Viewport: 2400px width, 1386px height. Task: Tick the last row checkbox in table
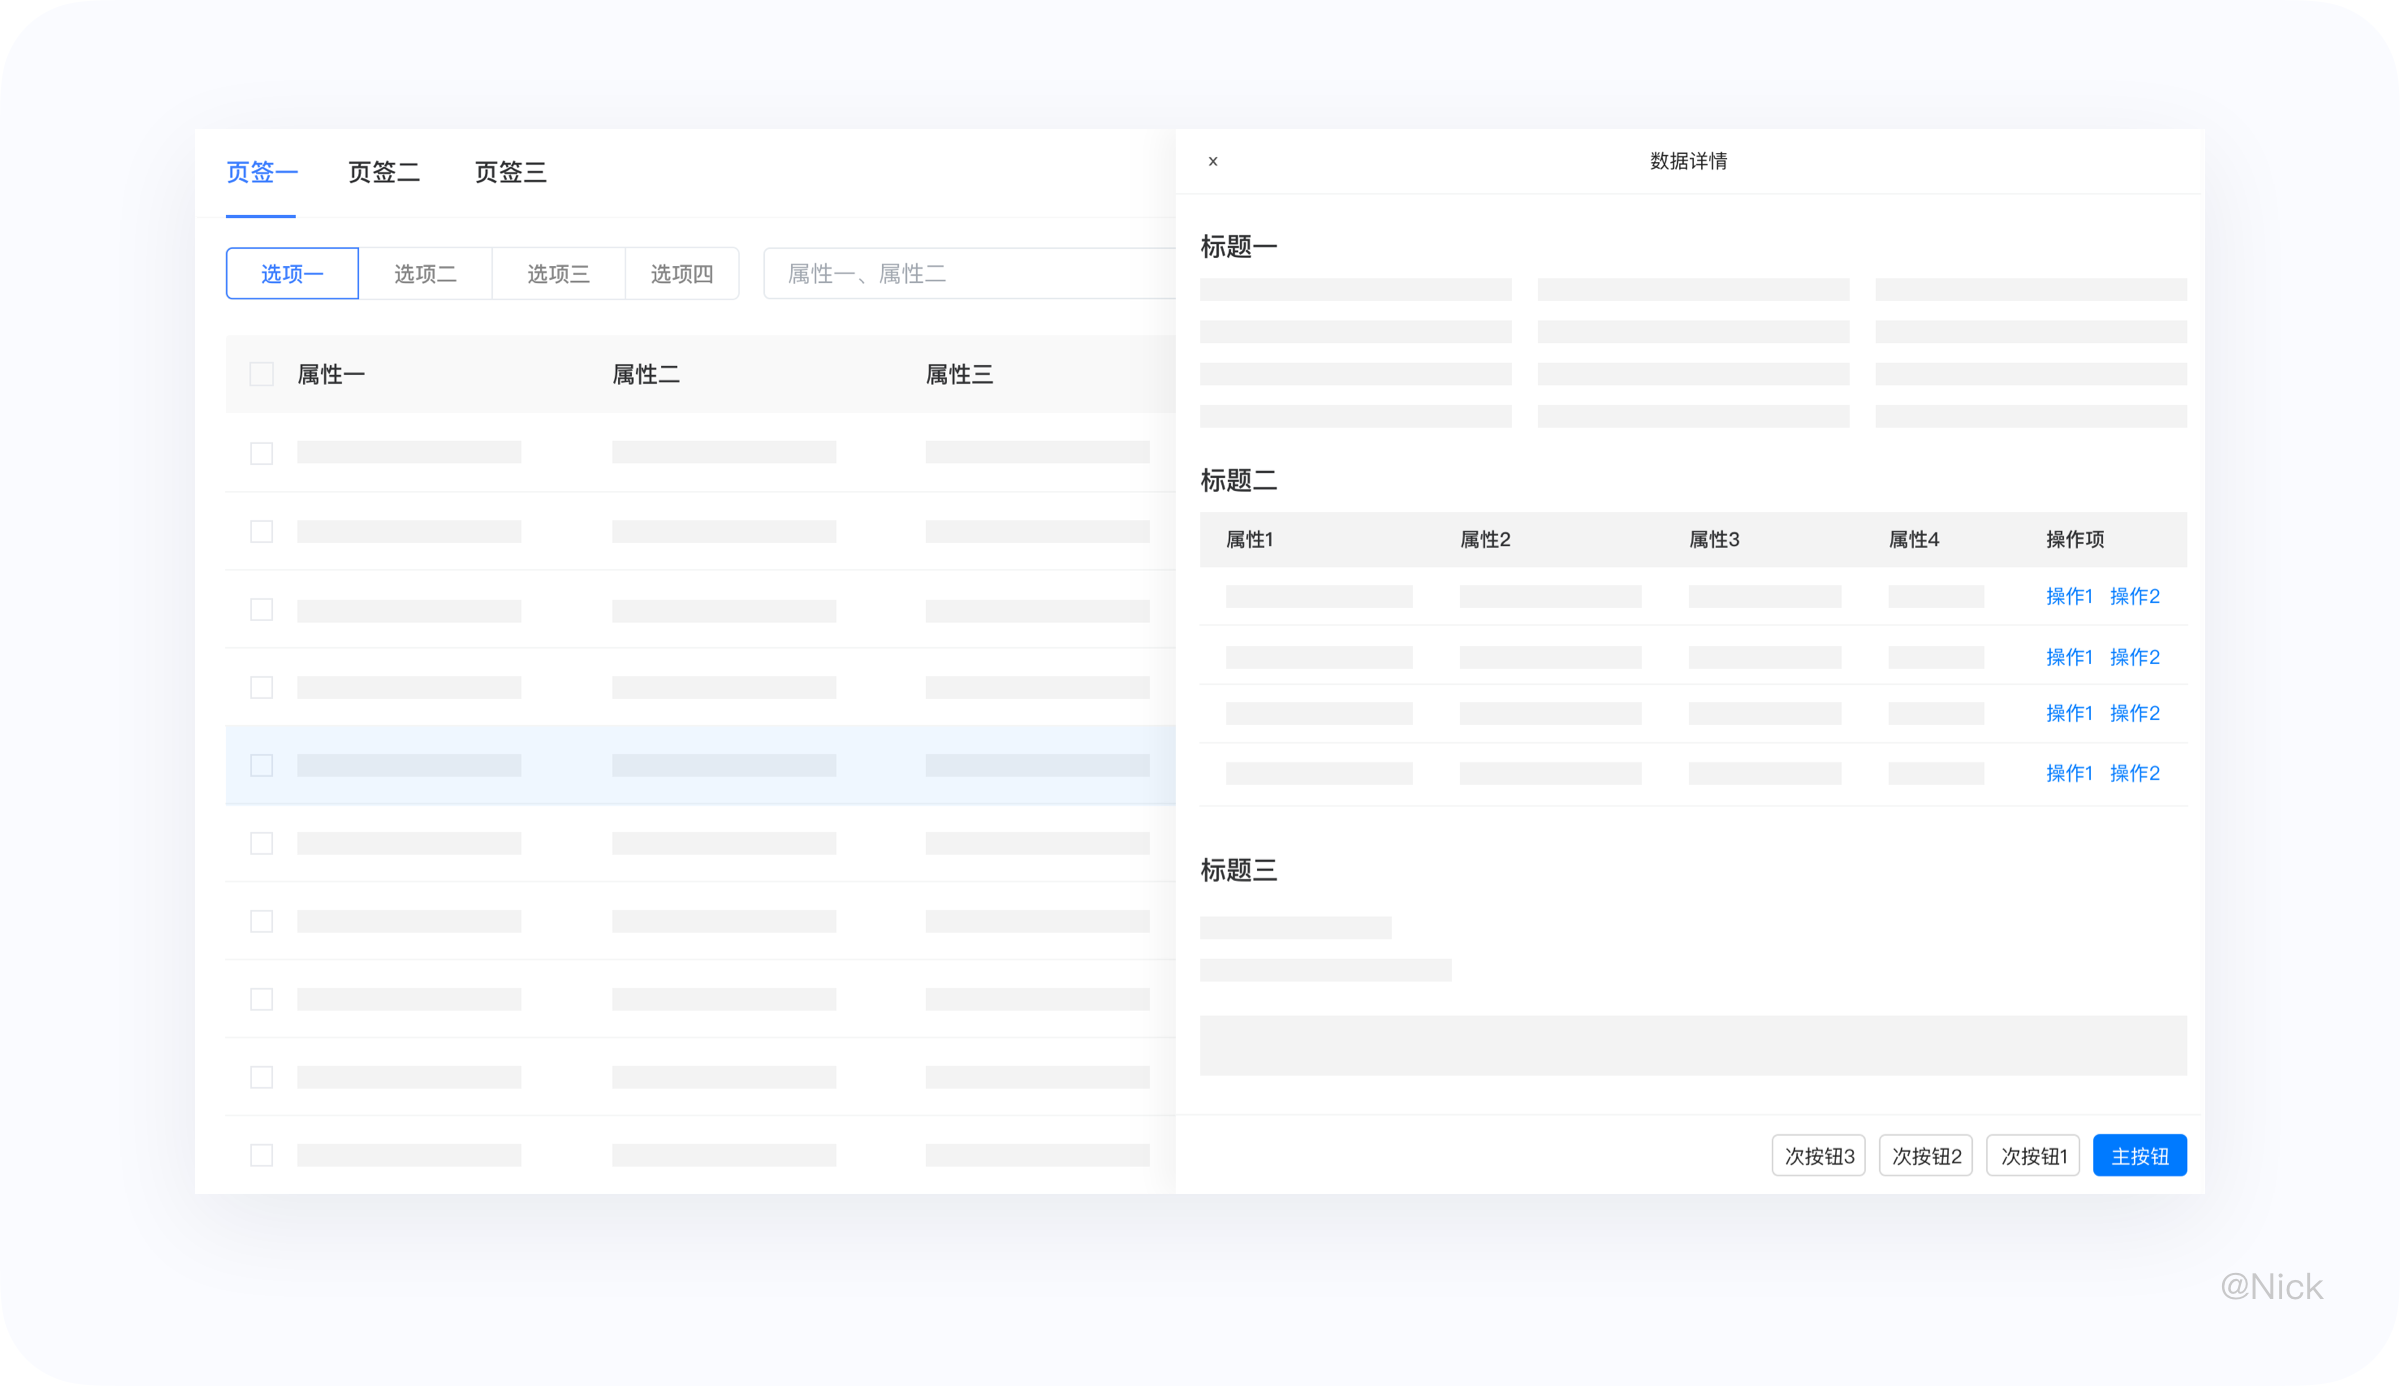(x=261, y=1155)
